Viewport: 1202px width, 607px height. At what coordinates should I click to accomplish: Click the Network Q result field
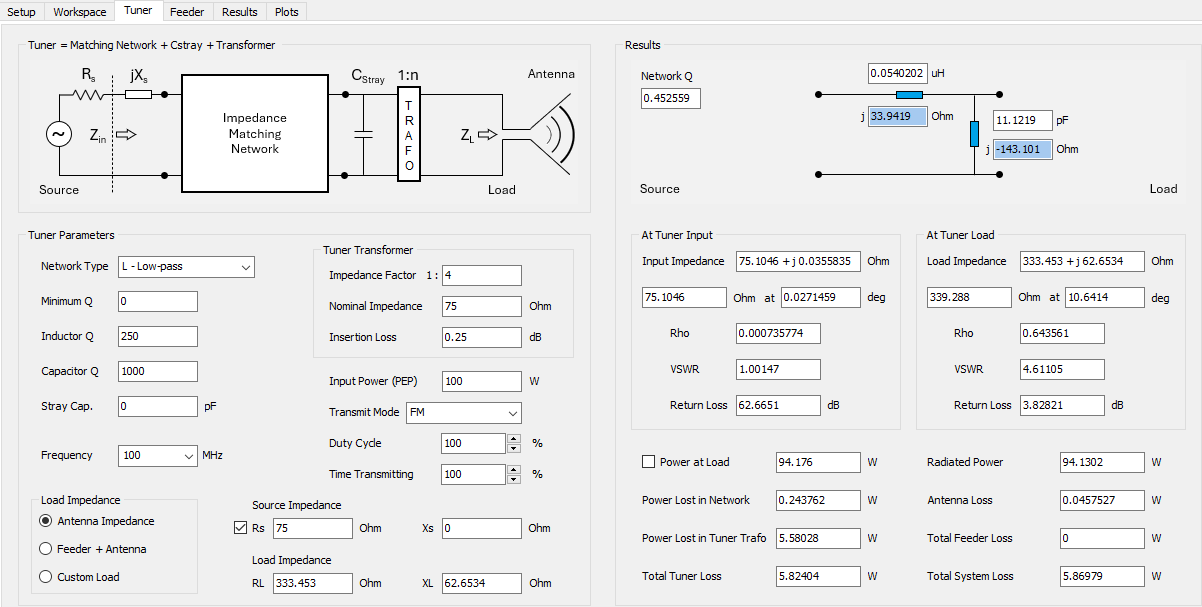(672, 99)
